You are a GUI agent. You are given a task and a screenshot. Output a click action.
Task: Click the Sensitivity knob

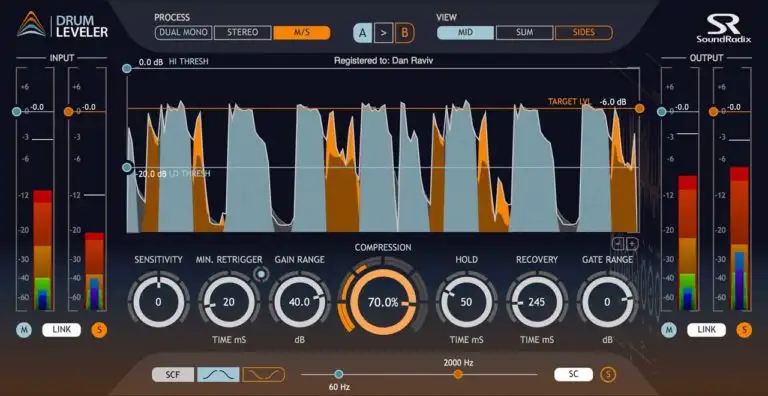158,302
